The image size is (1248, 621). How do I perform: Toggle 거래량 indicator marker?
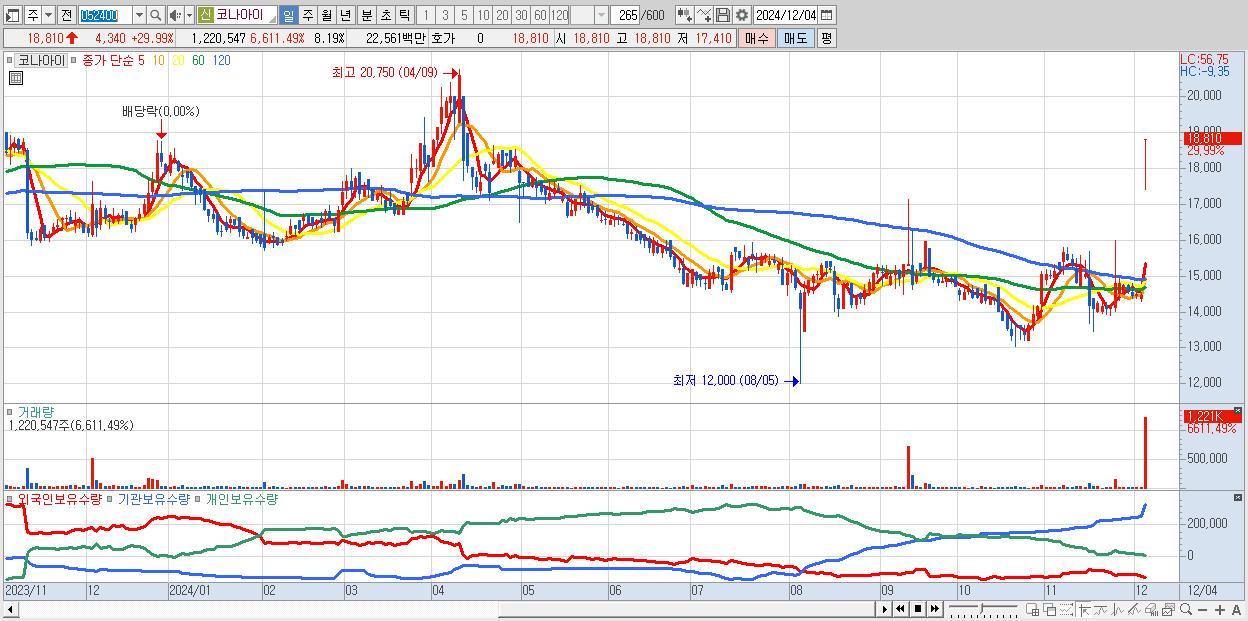(x=12, y=411)
